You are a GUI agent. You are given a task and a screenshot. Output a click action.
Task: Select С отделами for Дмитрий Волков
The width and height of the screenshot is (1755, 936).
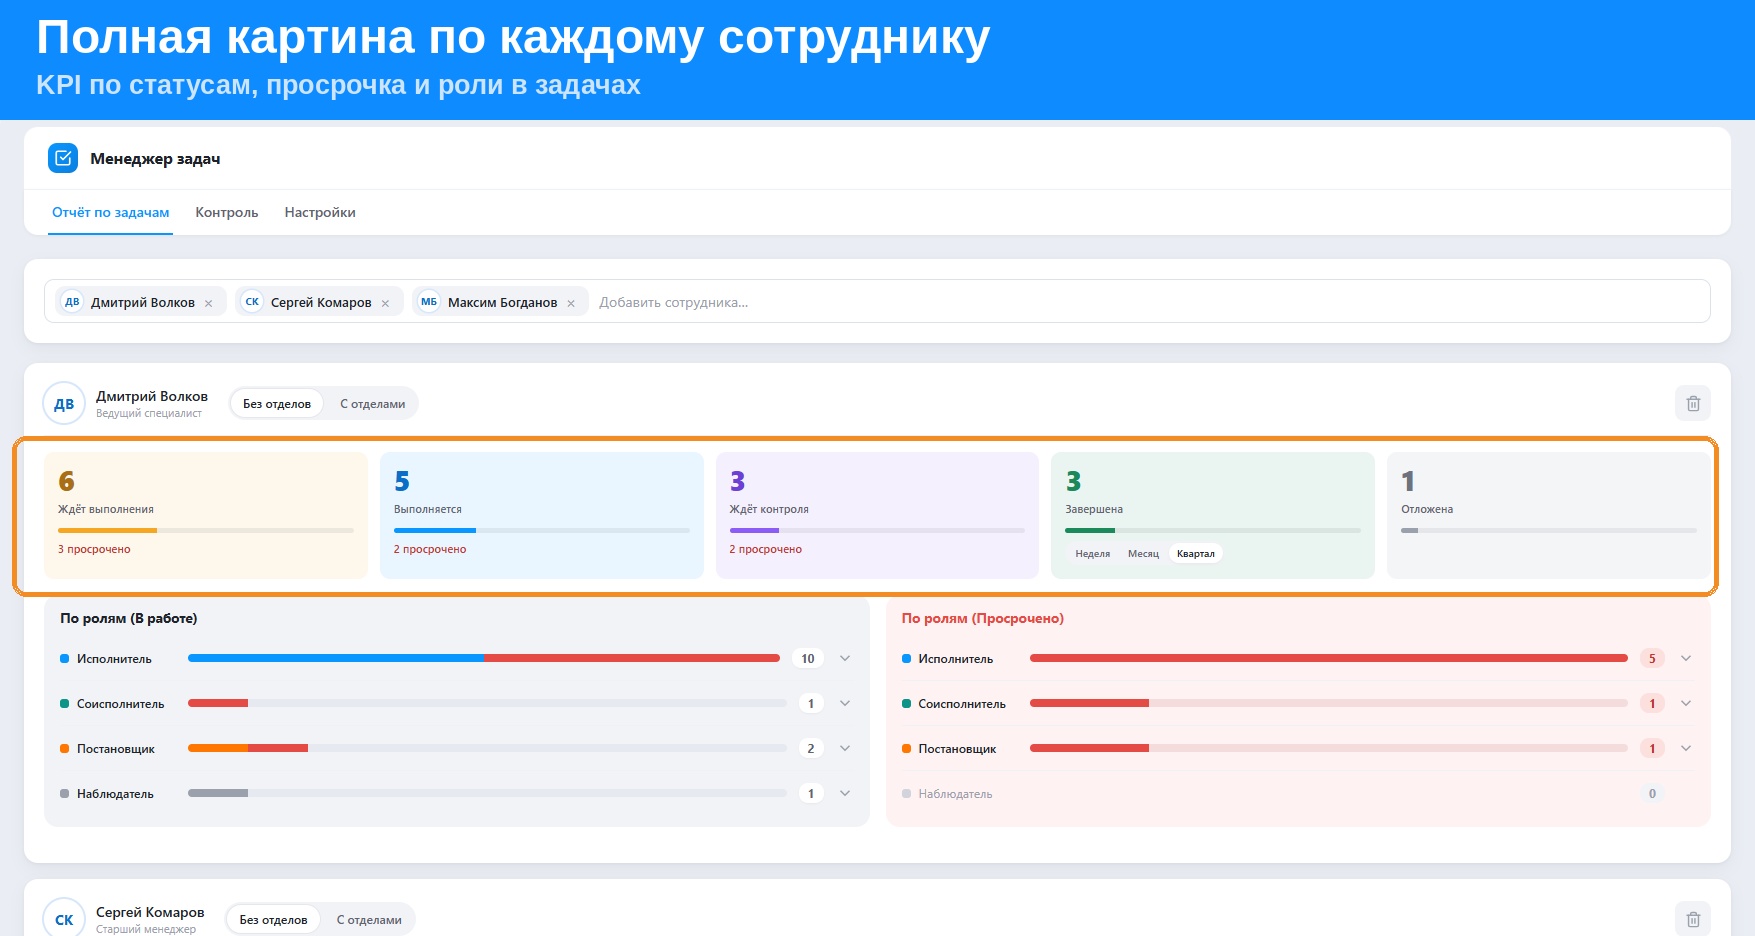tap(372, 404)
